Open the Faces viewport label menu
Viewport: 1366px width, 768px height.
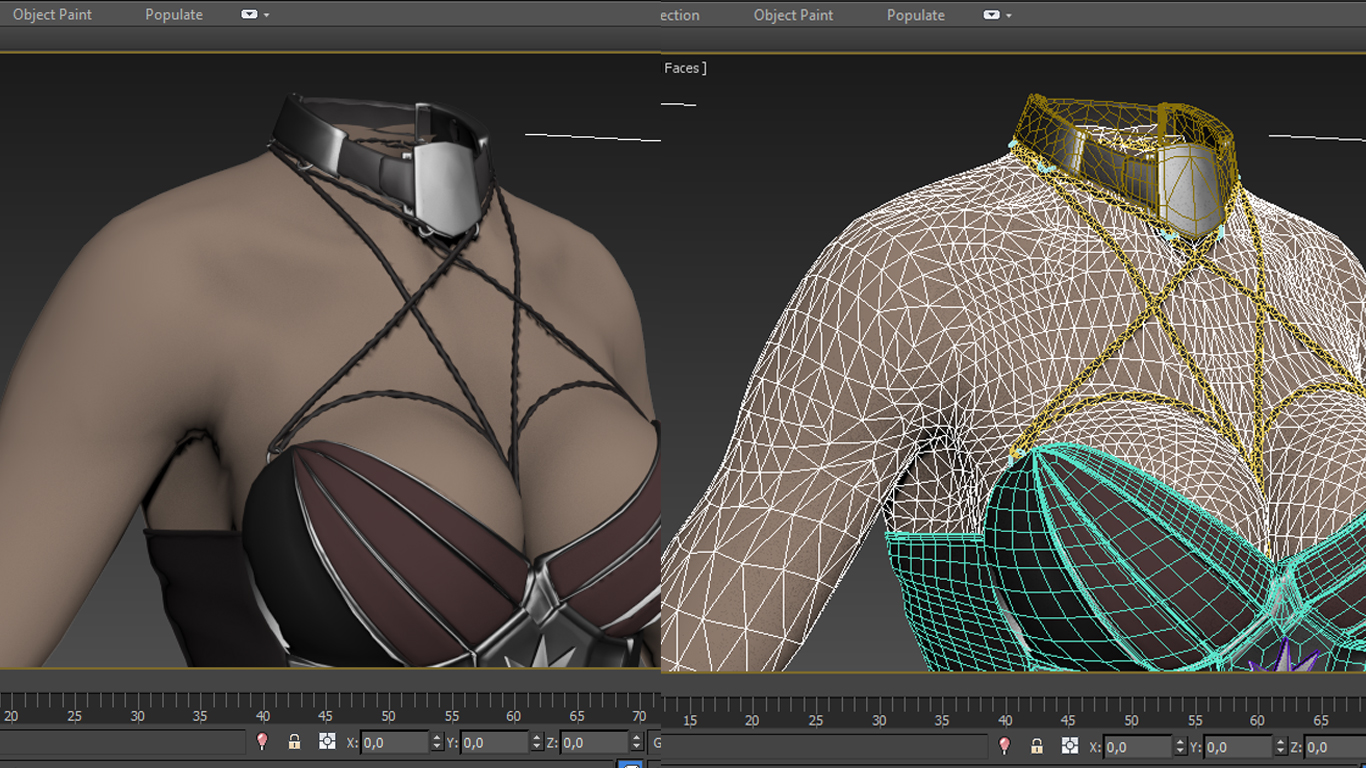685,68
